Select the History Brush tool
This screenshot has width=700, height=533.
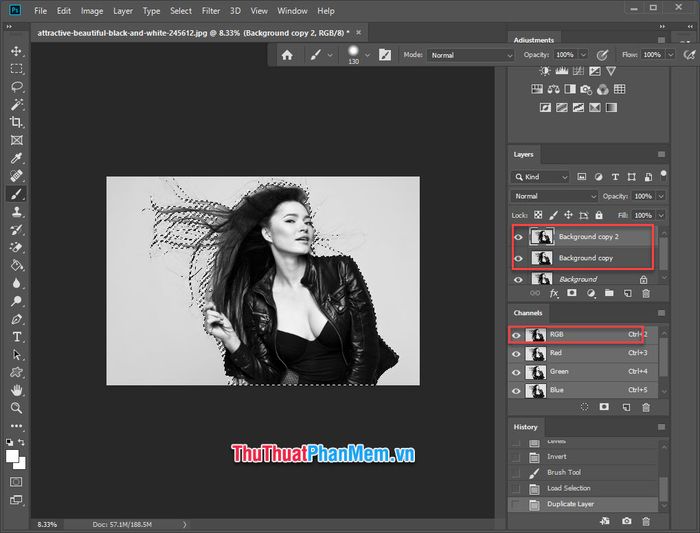pos(17,229)
